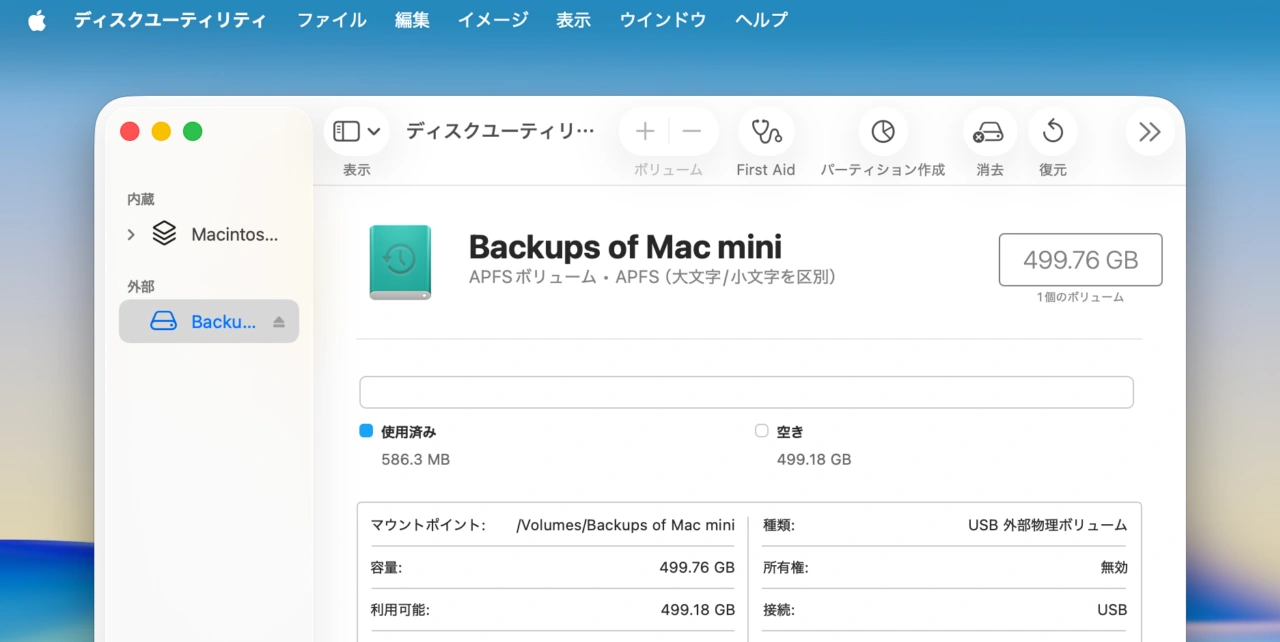1280x642 pixels.
Task: Run First Aid on the selected volume
Action: tap(765, 131)
